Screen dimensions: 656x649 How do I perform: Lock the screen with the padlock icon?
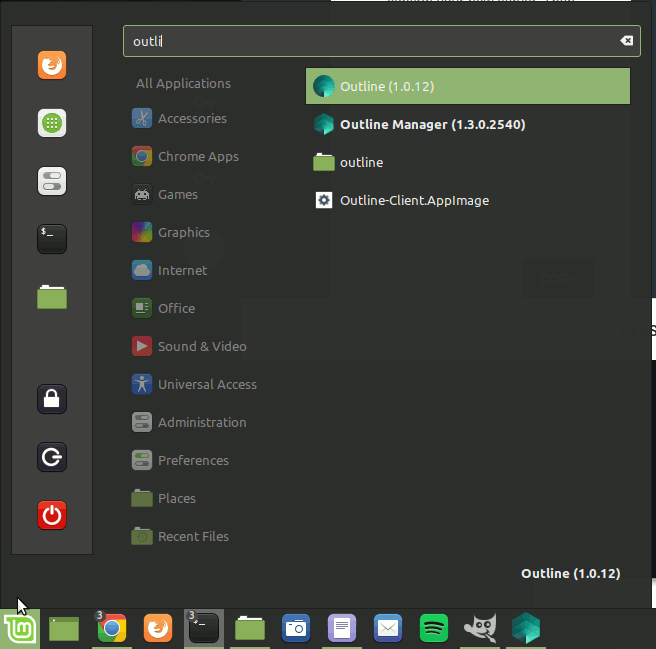point(52,399)
